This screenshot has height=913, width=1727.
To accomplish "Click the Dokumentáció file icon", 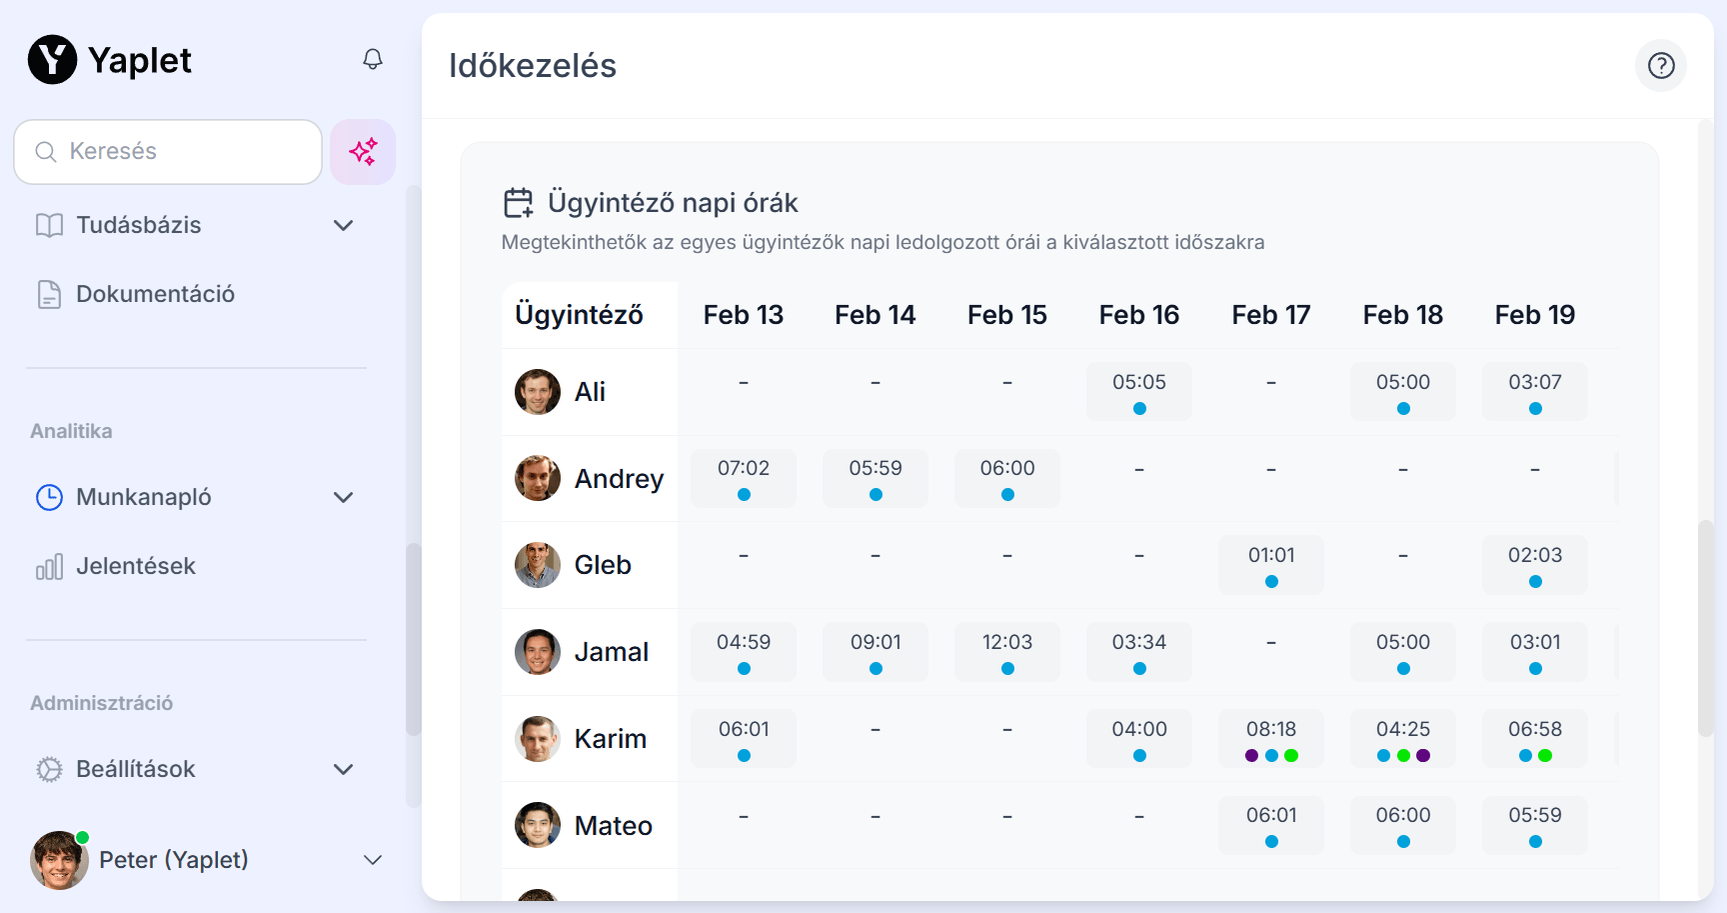I will coord(49,294).
